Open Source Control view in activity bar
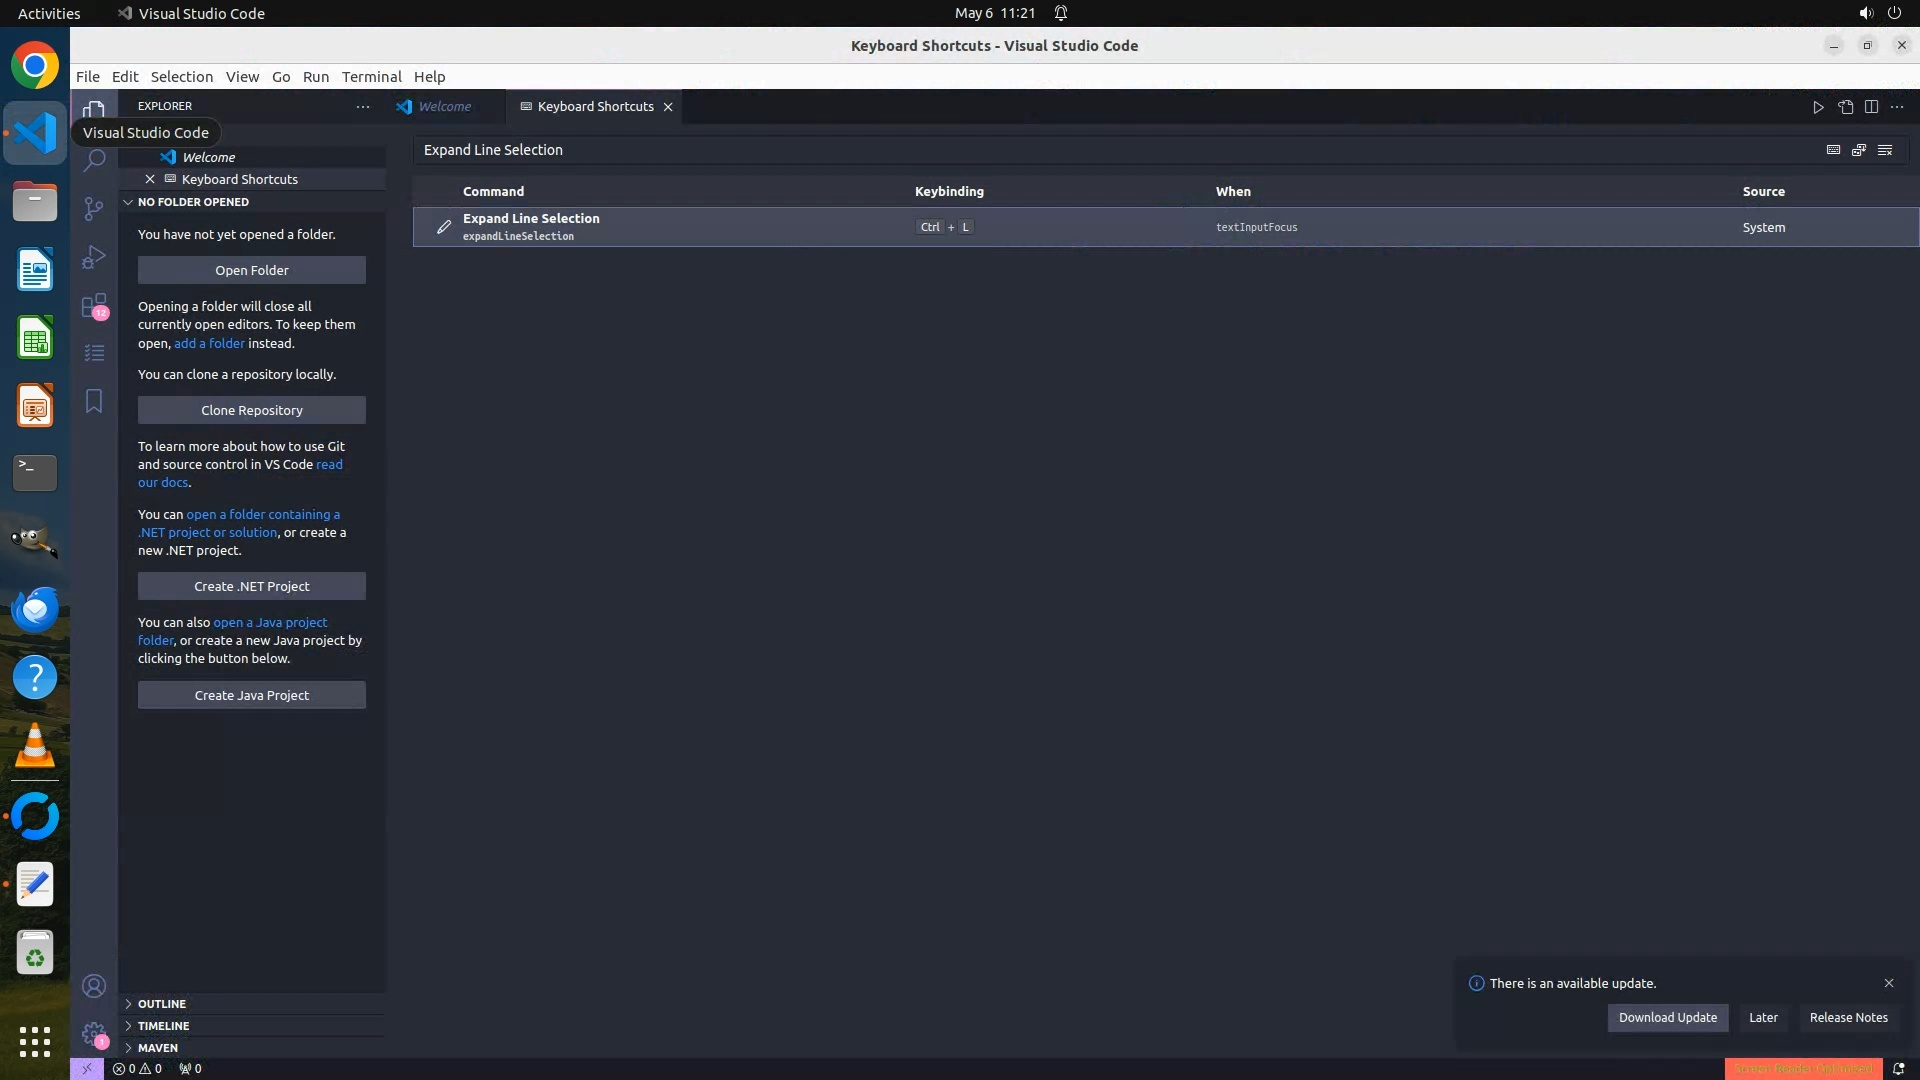Image resolution: width=1920 pixels, height=1080 pixels. pos(94,208)
